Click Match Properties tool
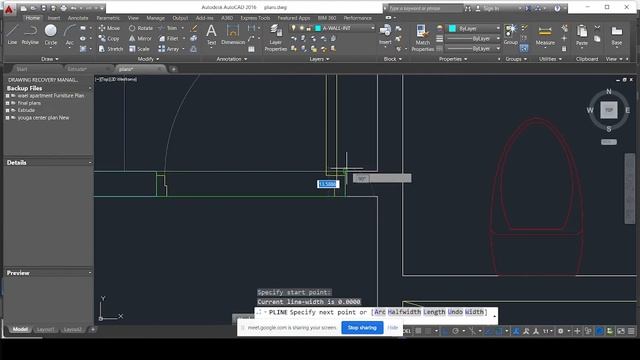This screenshot has width=640, height=360. click(422, 38)
